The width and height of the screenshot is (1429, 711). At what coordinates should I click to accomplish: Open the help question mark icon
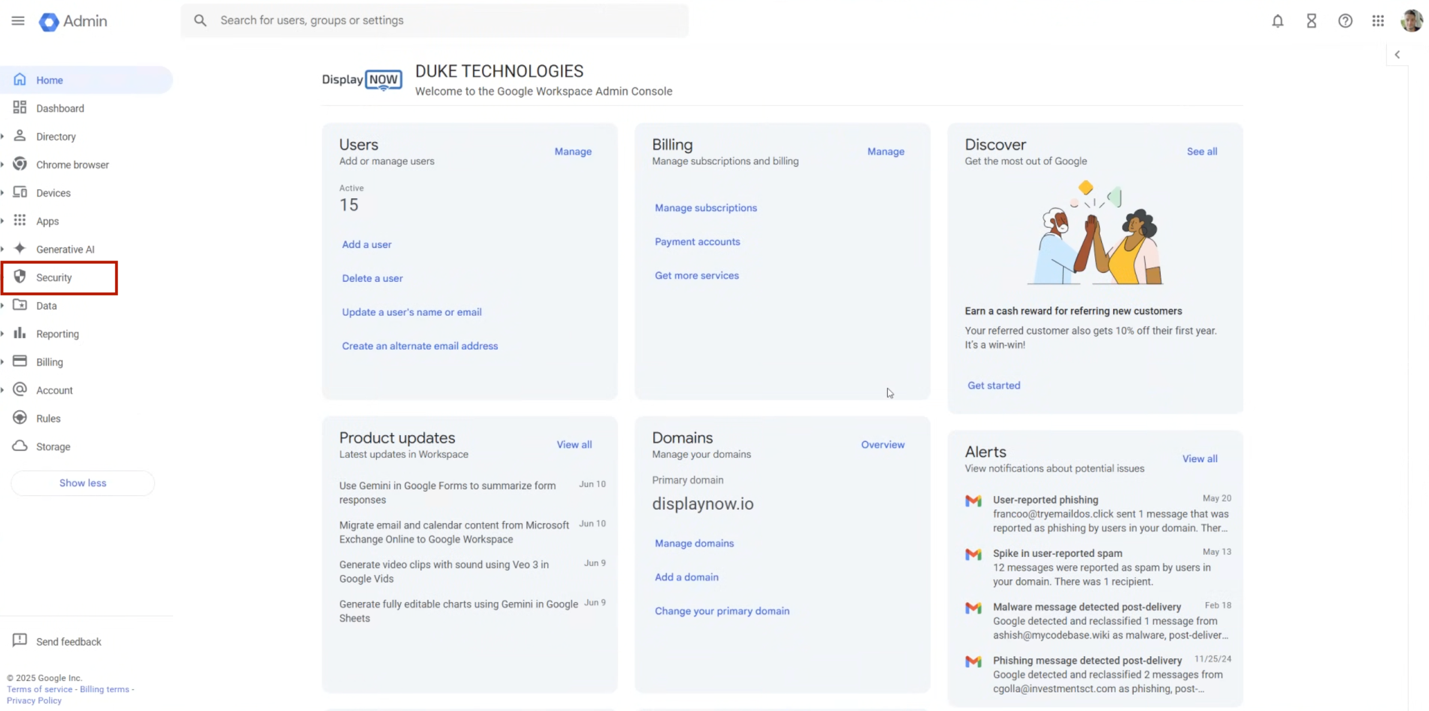pyautogui.click(x=1345, y=21)
